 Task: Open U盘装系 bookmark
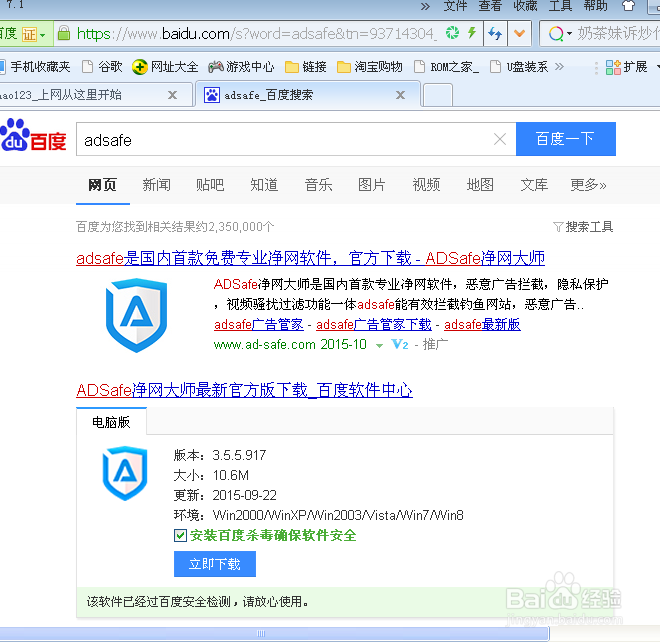coord(519,67)
